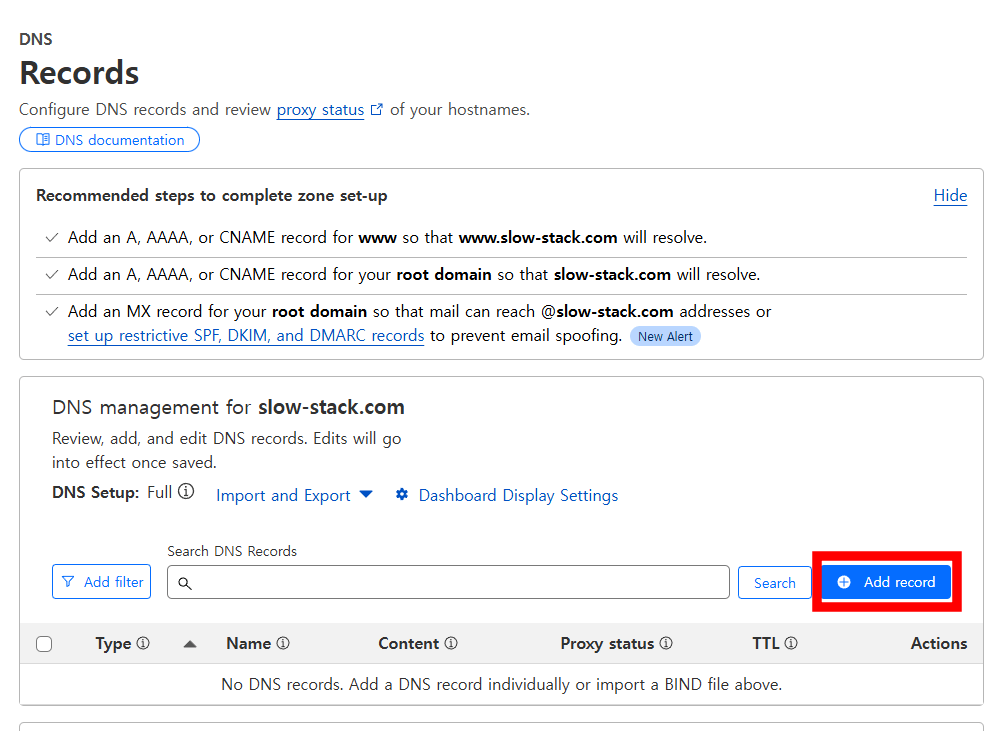Click the 'DNS management for slow-stack.com' heading
This screenshot has width=1004, height=731.
click(228, 407)
